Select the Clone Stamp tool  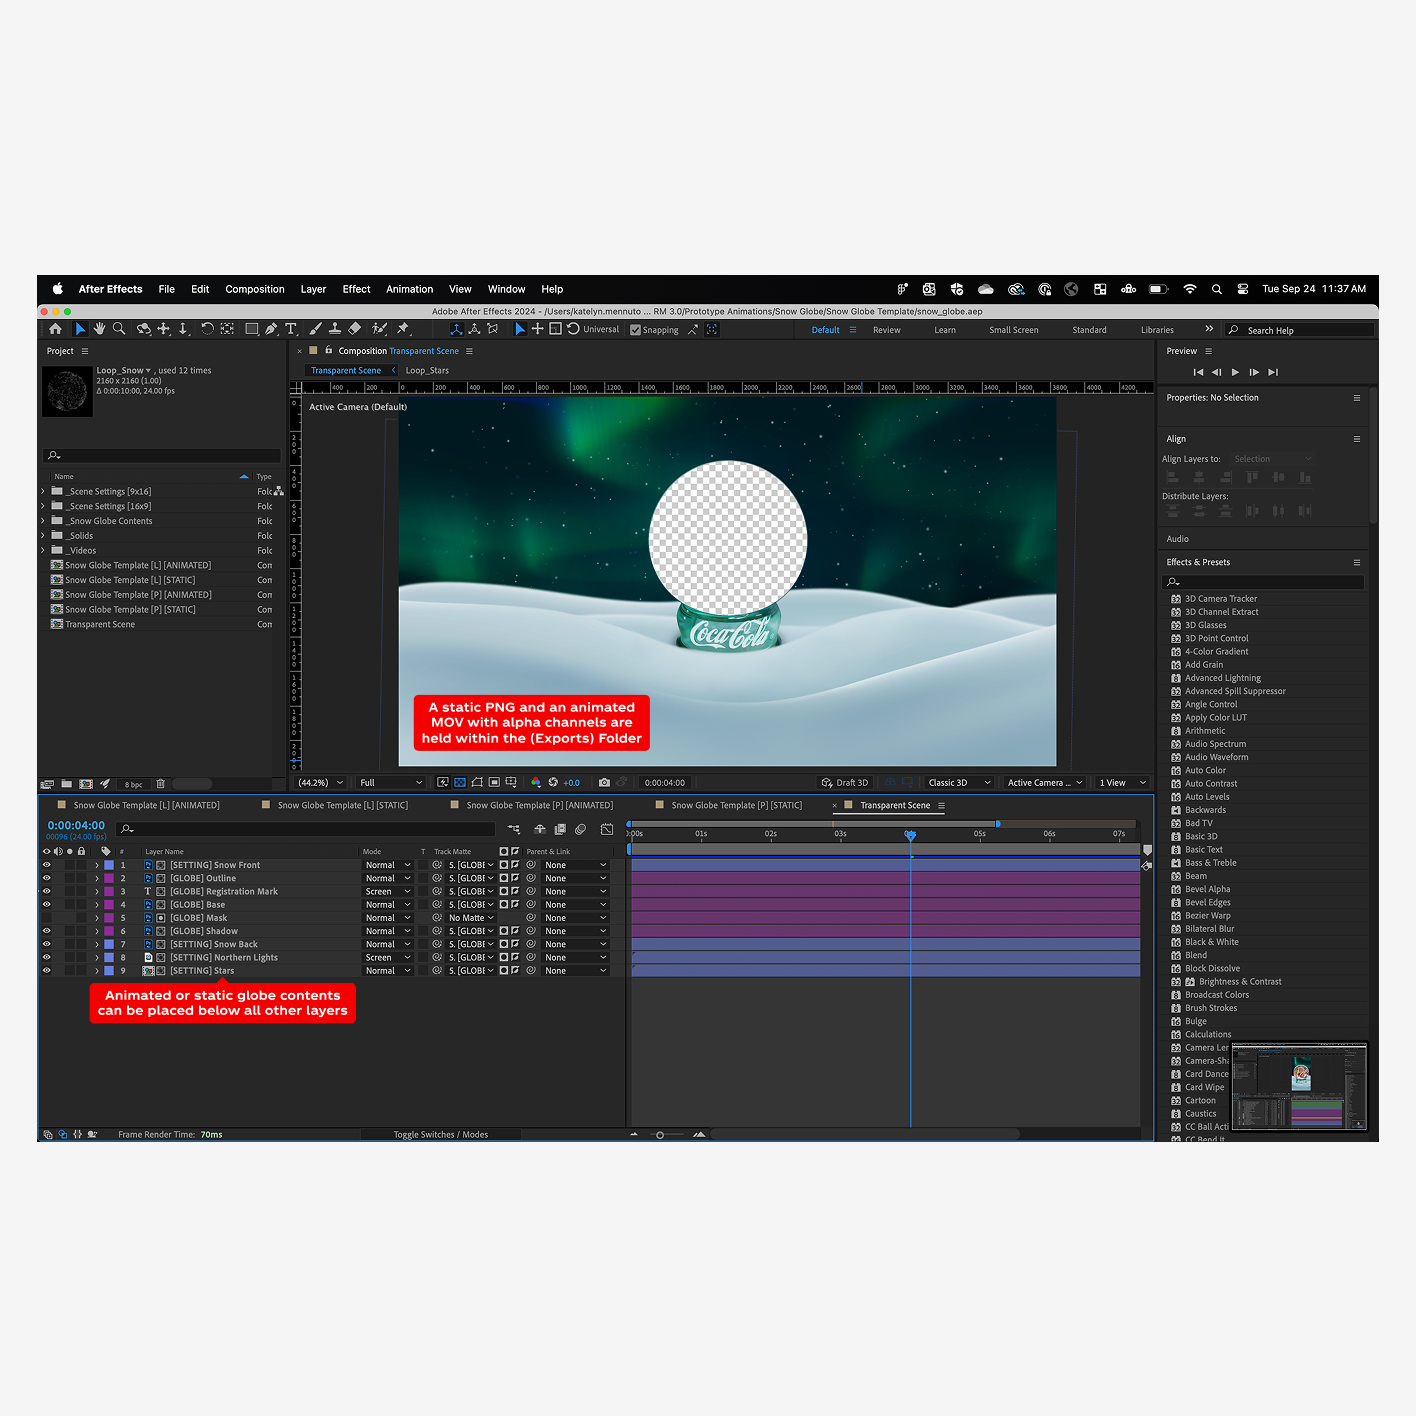(335, 329)
